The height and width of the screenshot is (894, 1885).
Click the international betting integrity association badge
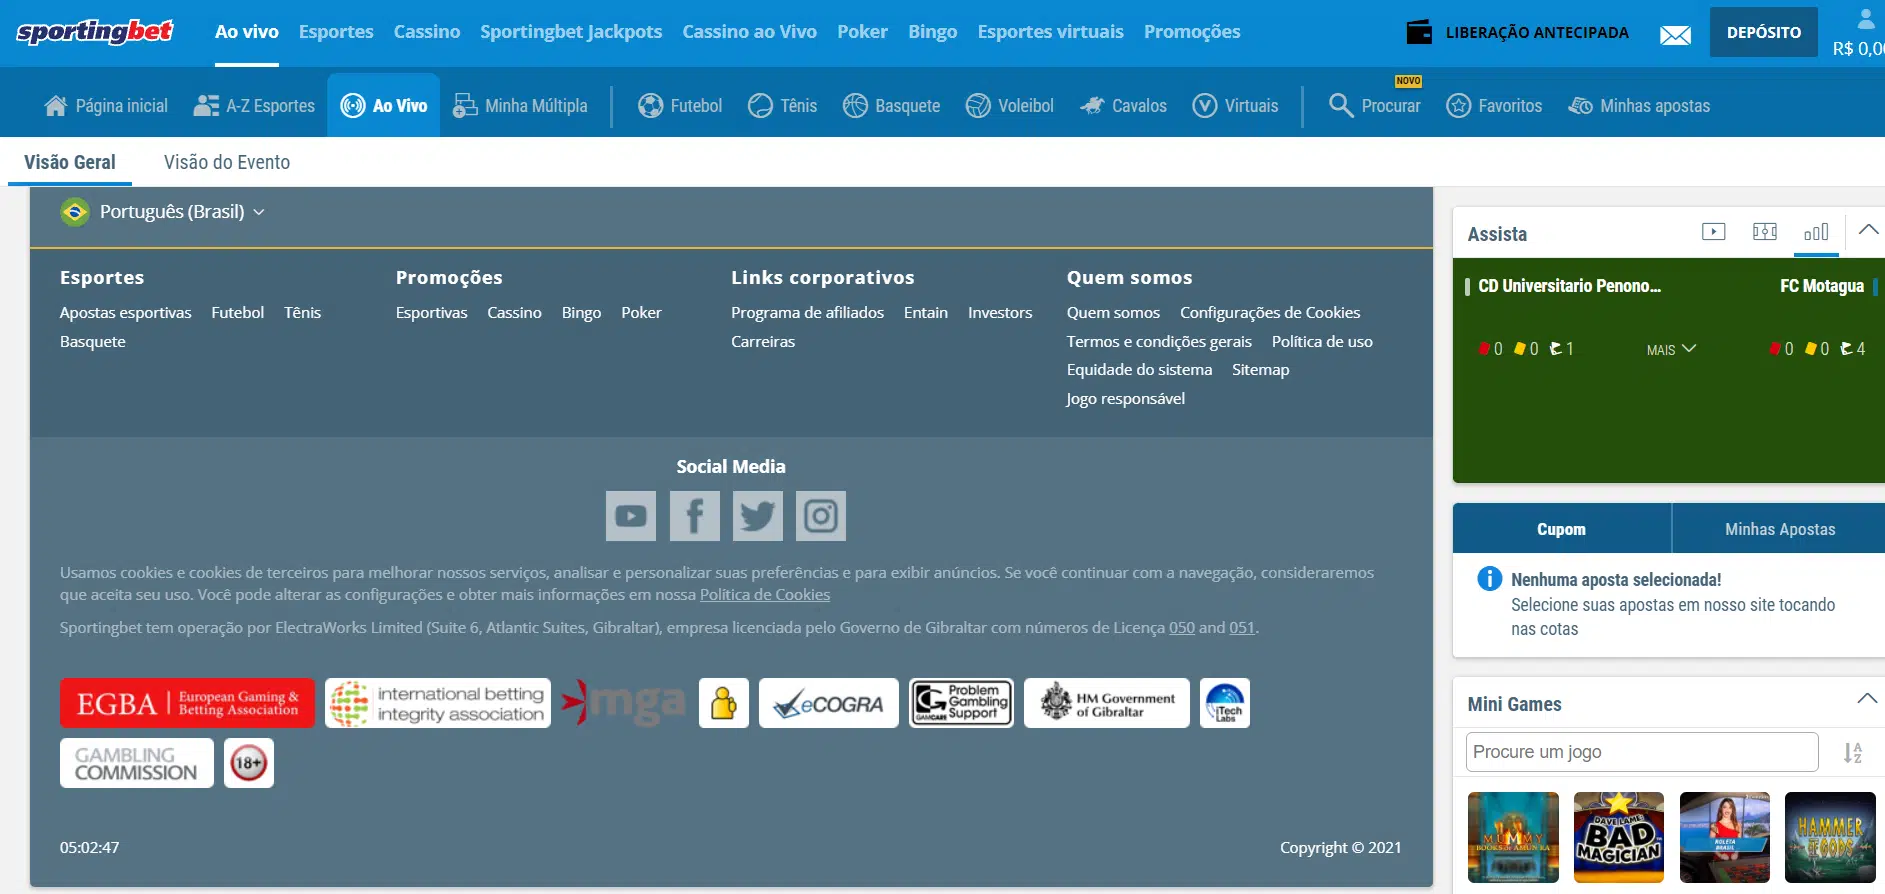[438, 703]
